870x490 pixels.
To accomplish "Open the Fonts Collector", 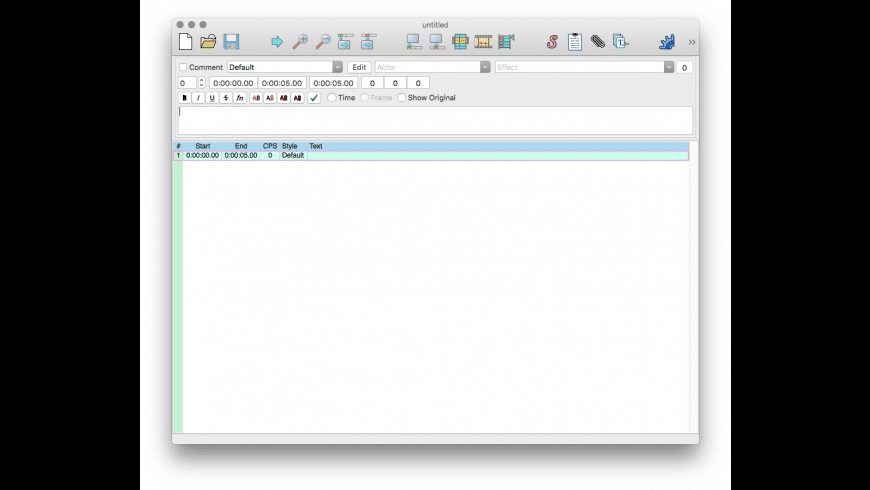I will click(620, 42).
